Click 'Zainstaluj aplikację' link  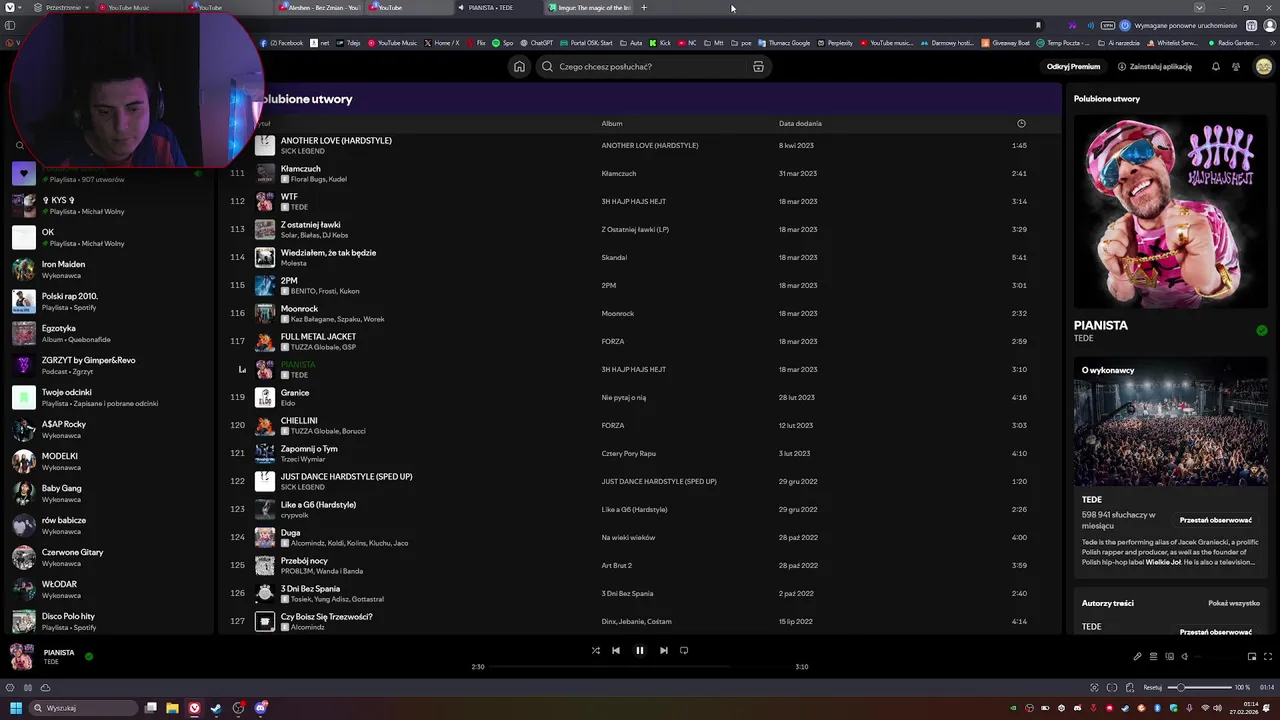(x=1155, y=67)
